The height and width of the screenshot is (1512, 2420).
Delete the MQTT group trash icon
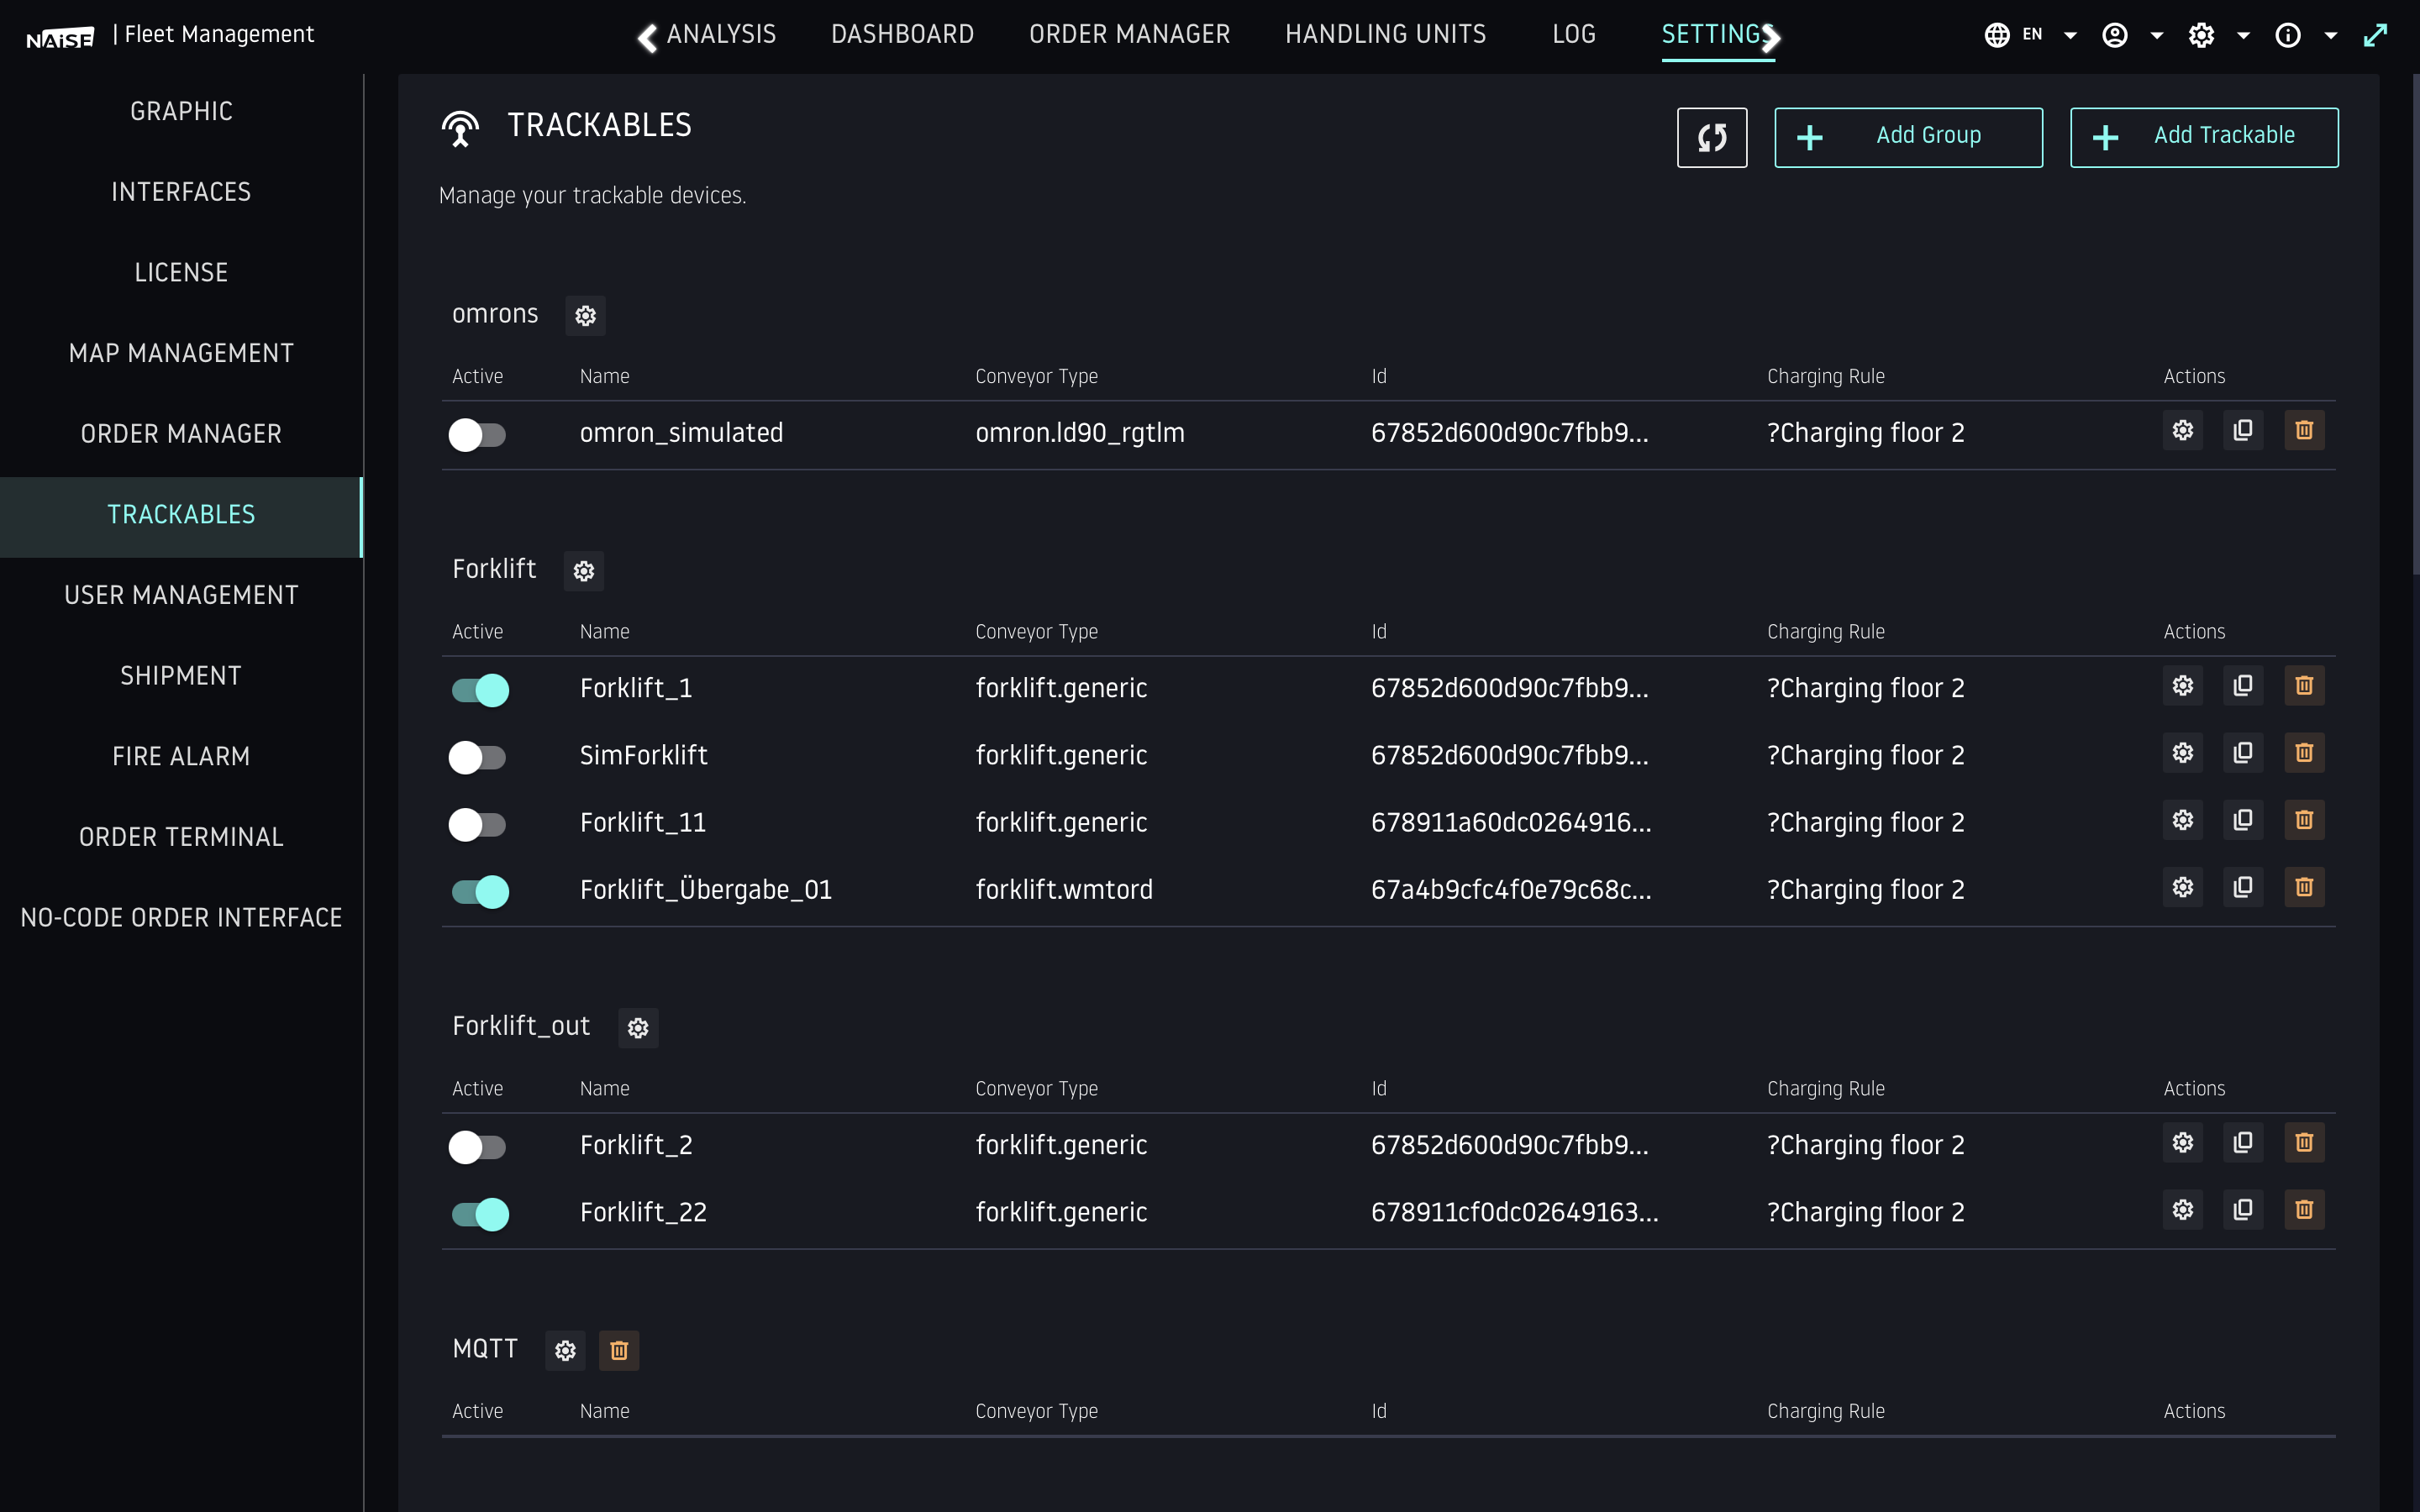(618, 1350)
